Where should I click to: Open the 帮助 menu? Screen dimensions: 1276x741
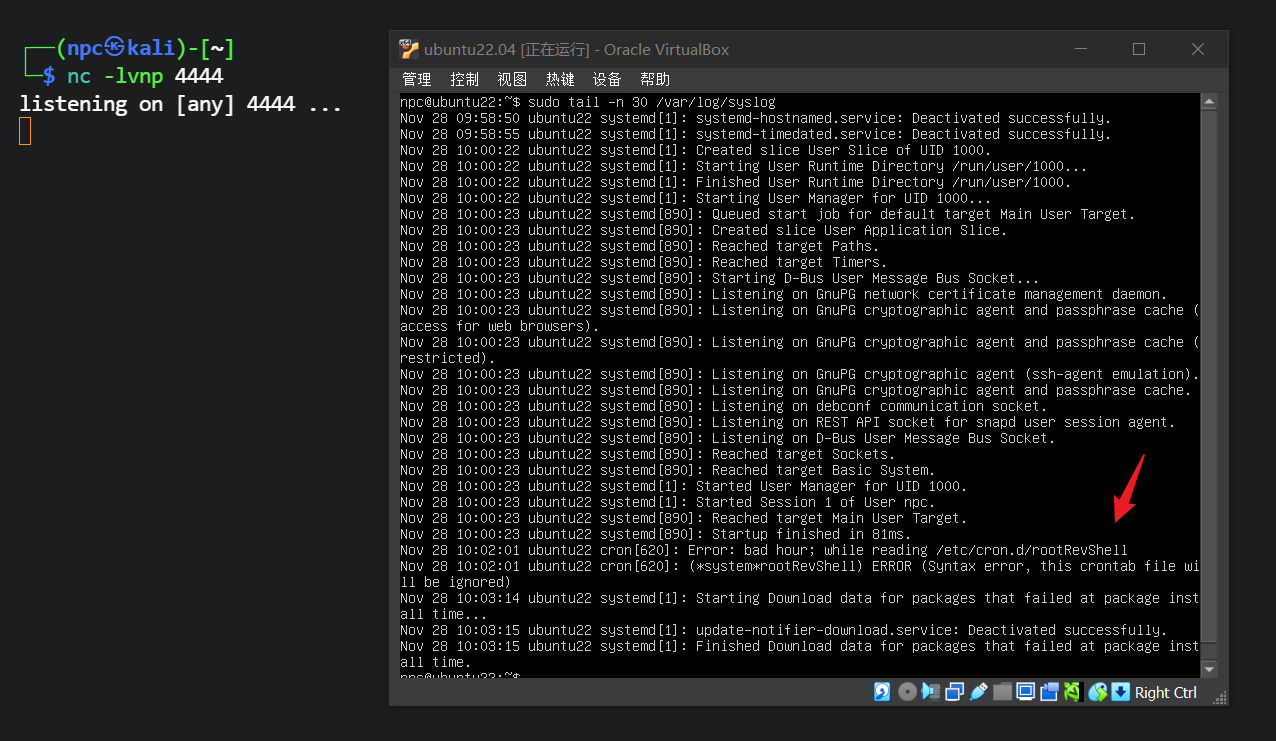(655, 79)
